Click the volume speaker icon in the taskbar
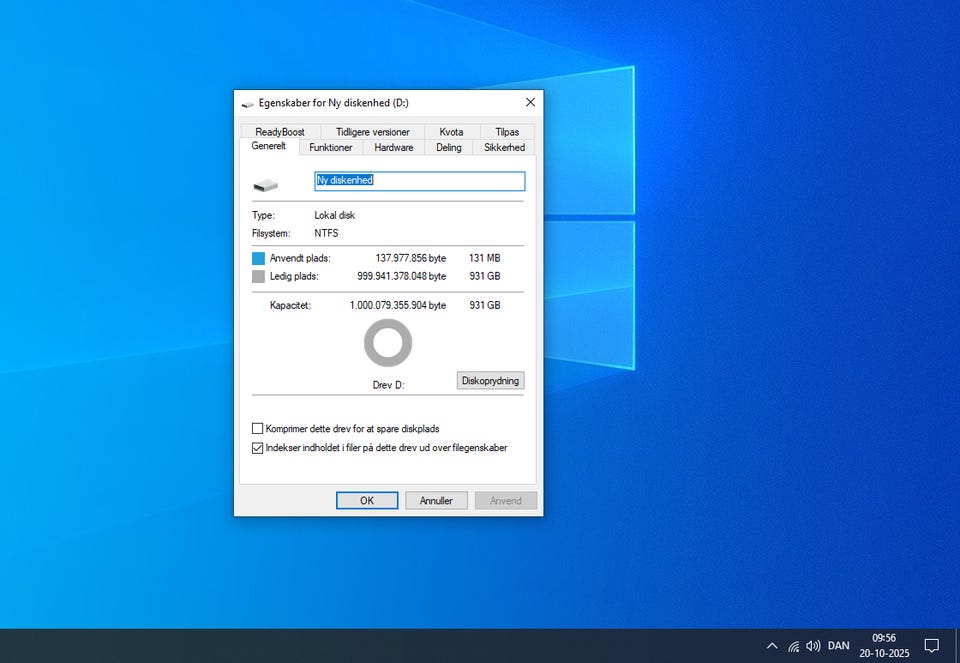 point(813,646)
